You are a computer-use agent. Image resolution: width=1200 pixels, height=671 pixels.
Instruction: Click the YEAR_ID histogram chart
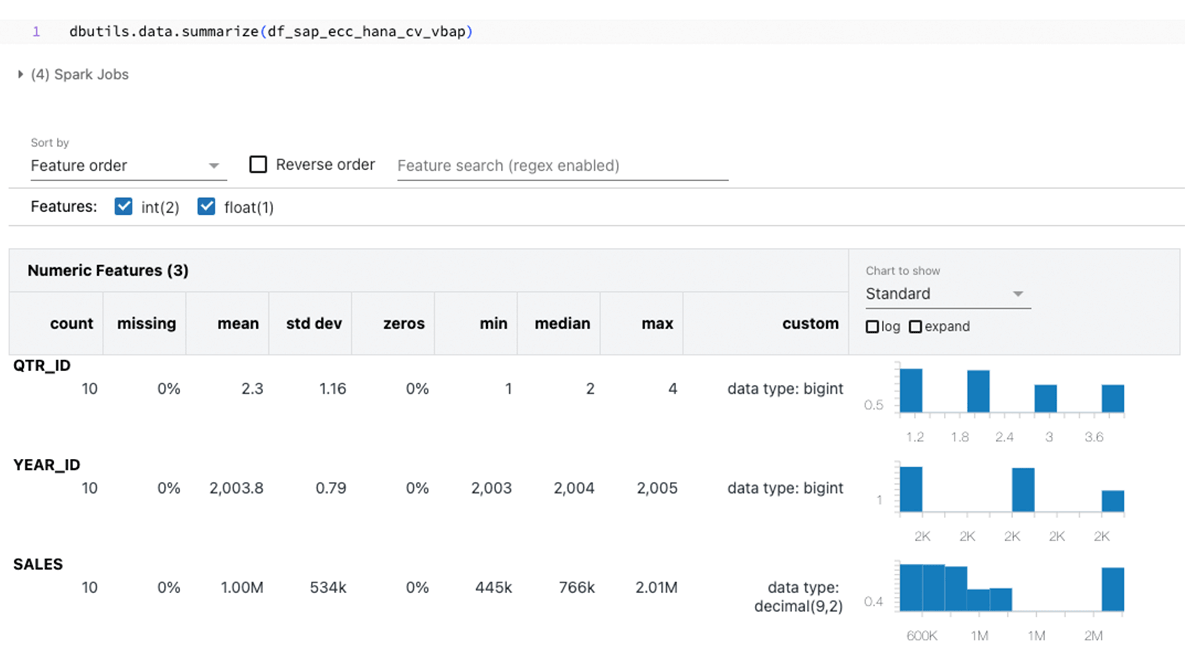click(x=1011, y=489)
